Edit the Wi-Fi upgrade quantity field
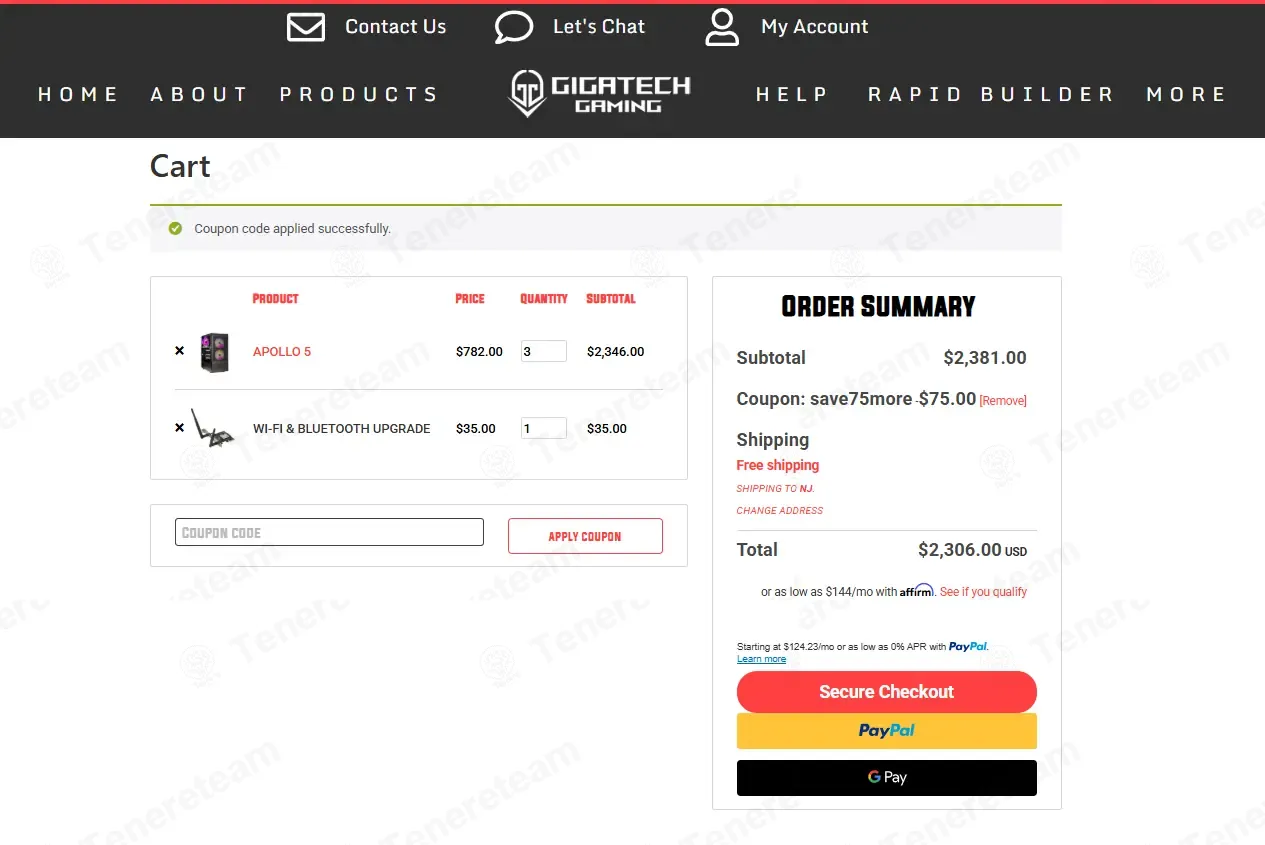 pyautogui.click(x=544, y=428)
